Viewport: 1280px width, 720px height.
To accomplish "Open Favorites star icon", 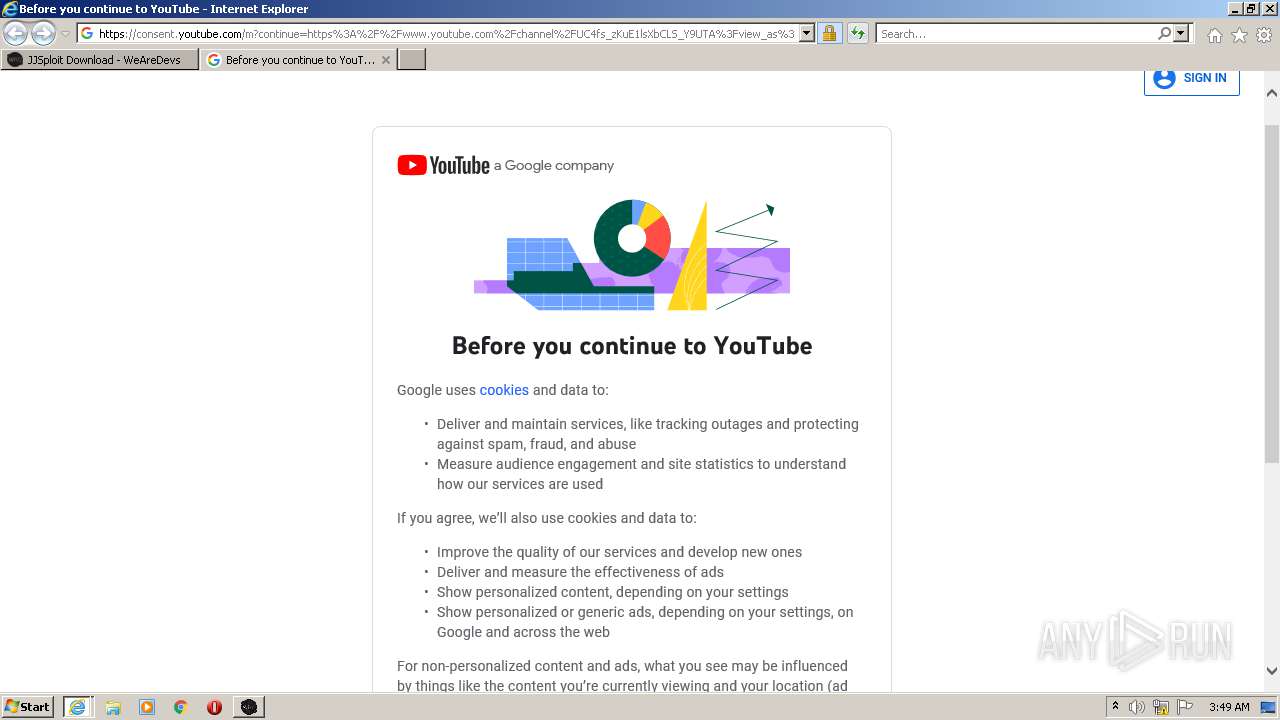I will 1239,35.
